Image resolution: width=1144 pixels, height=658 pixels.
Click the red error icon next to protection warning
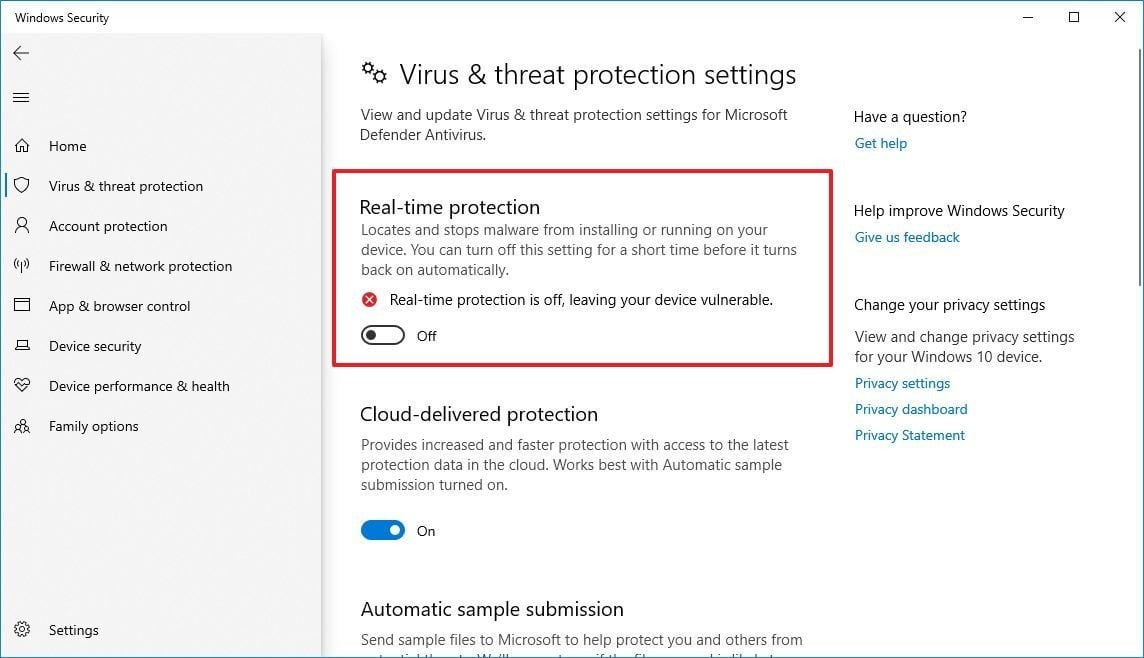(x=369, y=299)
